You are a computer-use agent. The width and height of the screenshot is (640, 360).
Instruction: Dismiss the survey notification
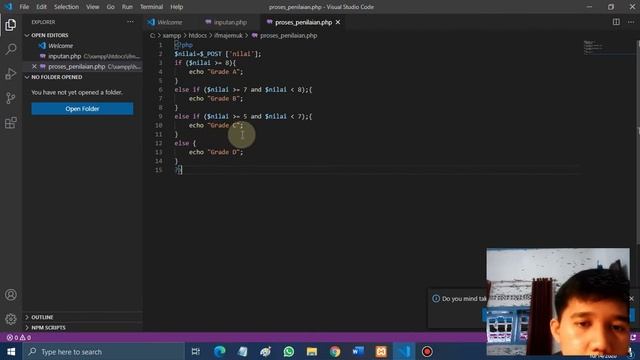pos(631,298)
